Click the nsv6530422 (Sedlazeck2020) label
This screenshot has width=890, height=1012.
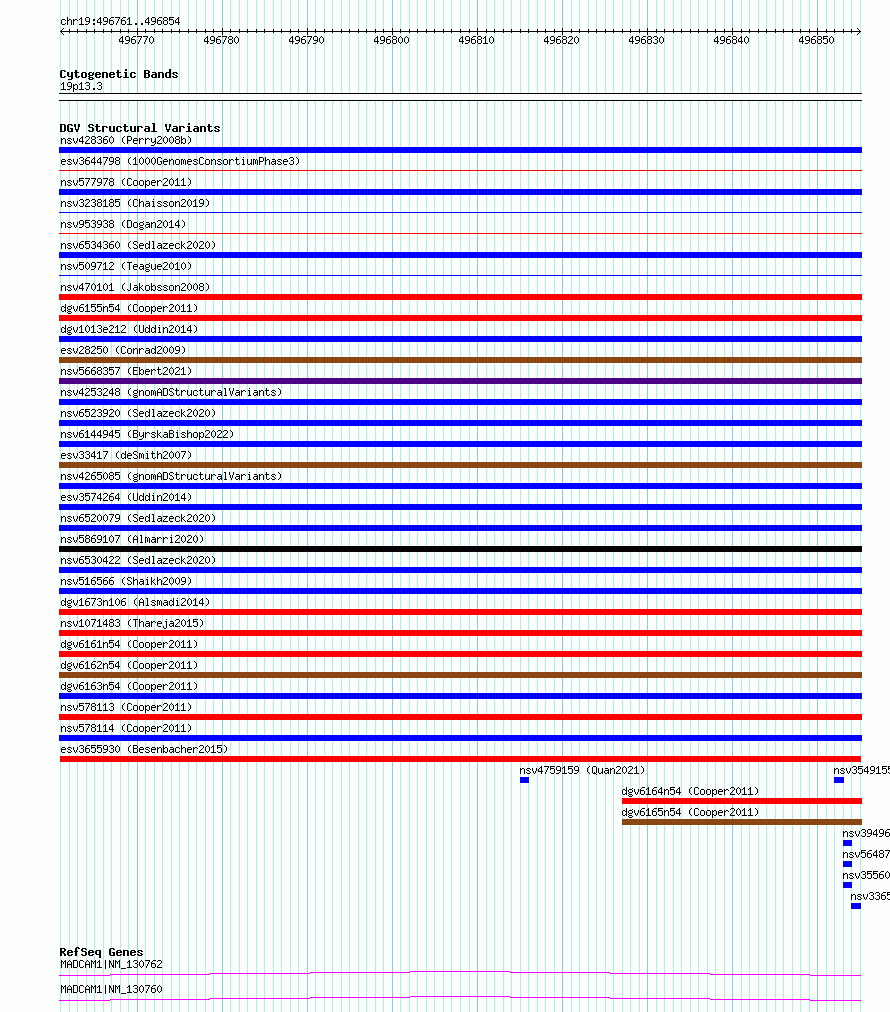tap(138, 560)
